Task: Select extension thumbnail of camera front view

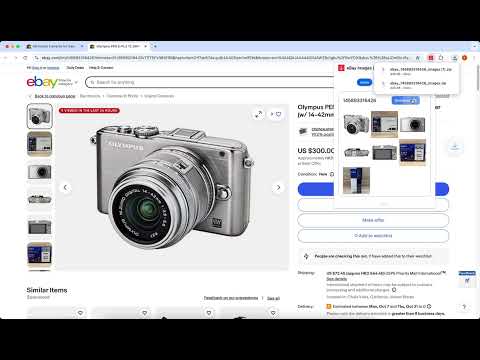Action: tap(413, 124)
